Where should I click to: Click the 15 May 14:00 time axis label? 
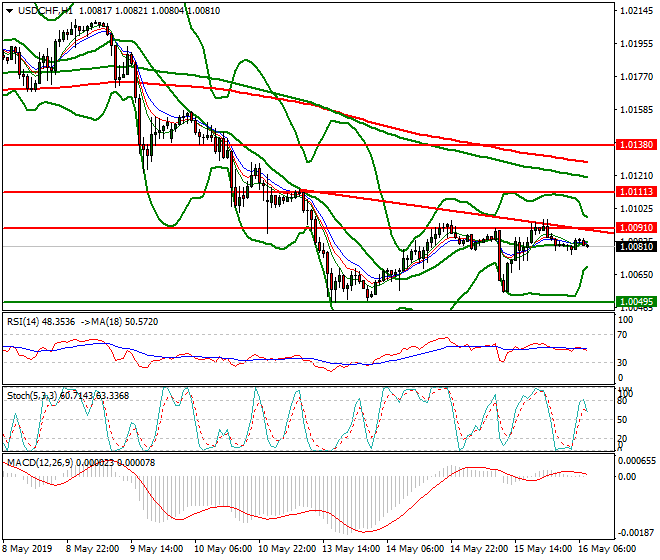[x=543, y=549]
